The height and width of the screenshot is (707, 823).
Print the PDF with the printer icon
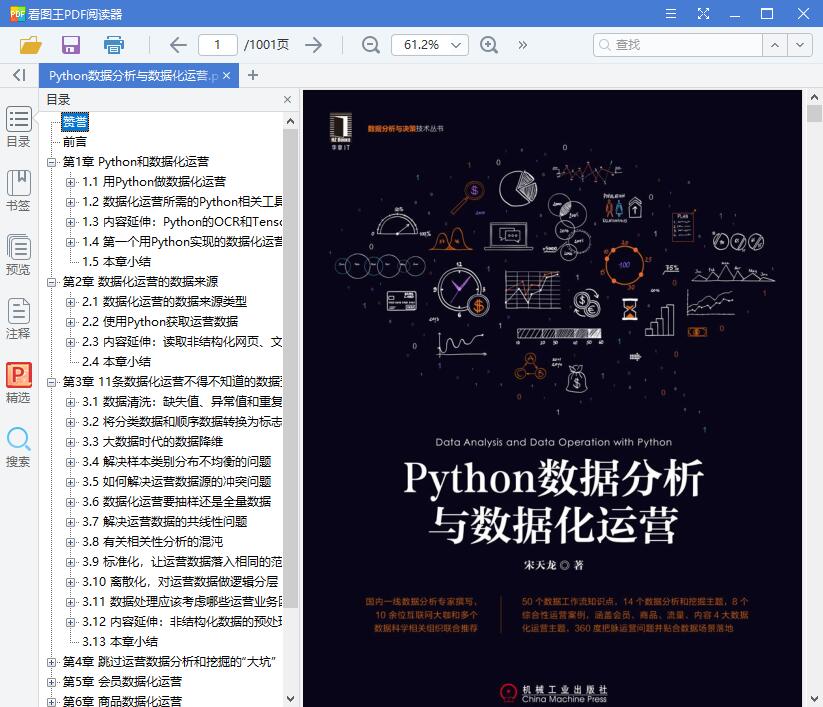tap(113, 45)
